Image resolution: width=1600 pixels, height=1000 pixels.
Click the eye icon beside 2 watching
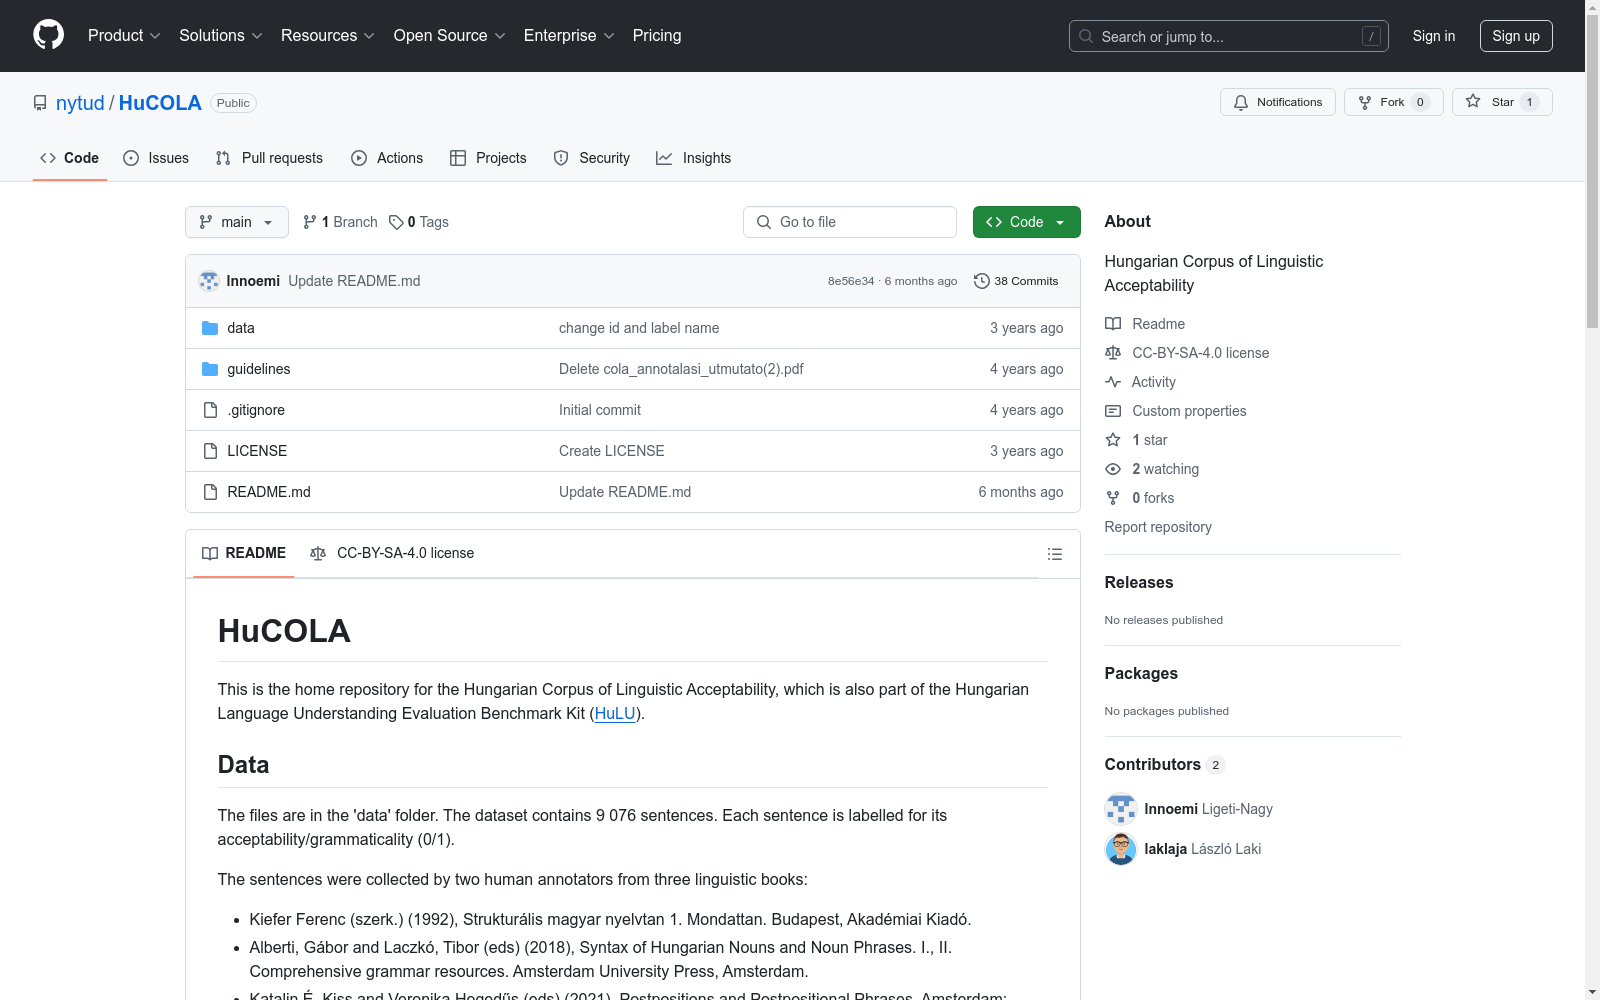point(1113,469)
